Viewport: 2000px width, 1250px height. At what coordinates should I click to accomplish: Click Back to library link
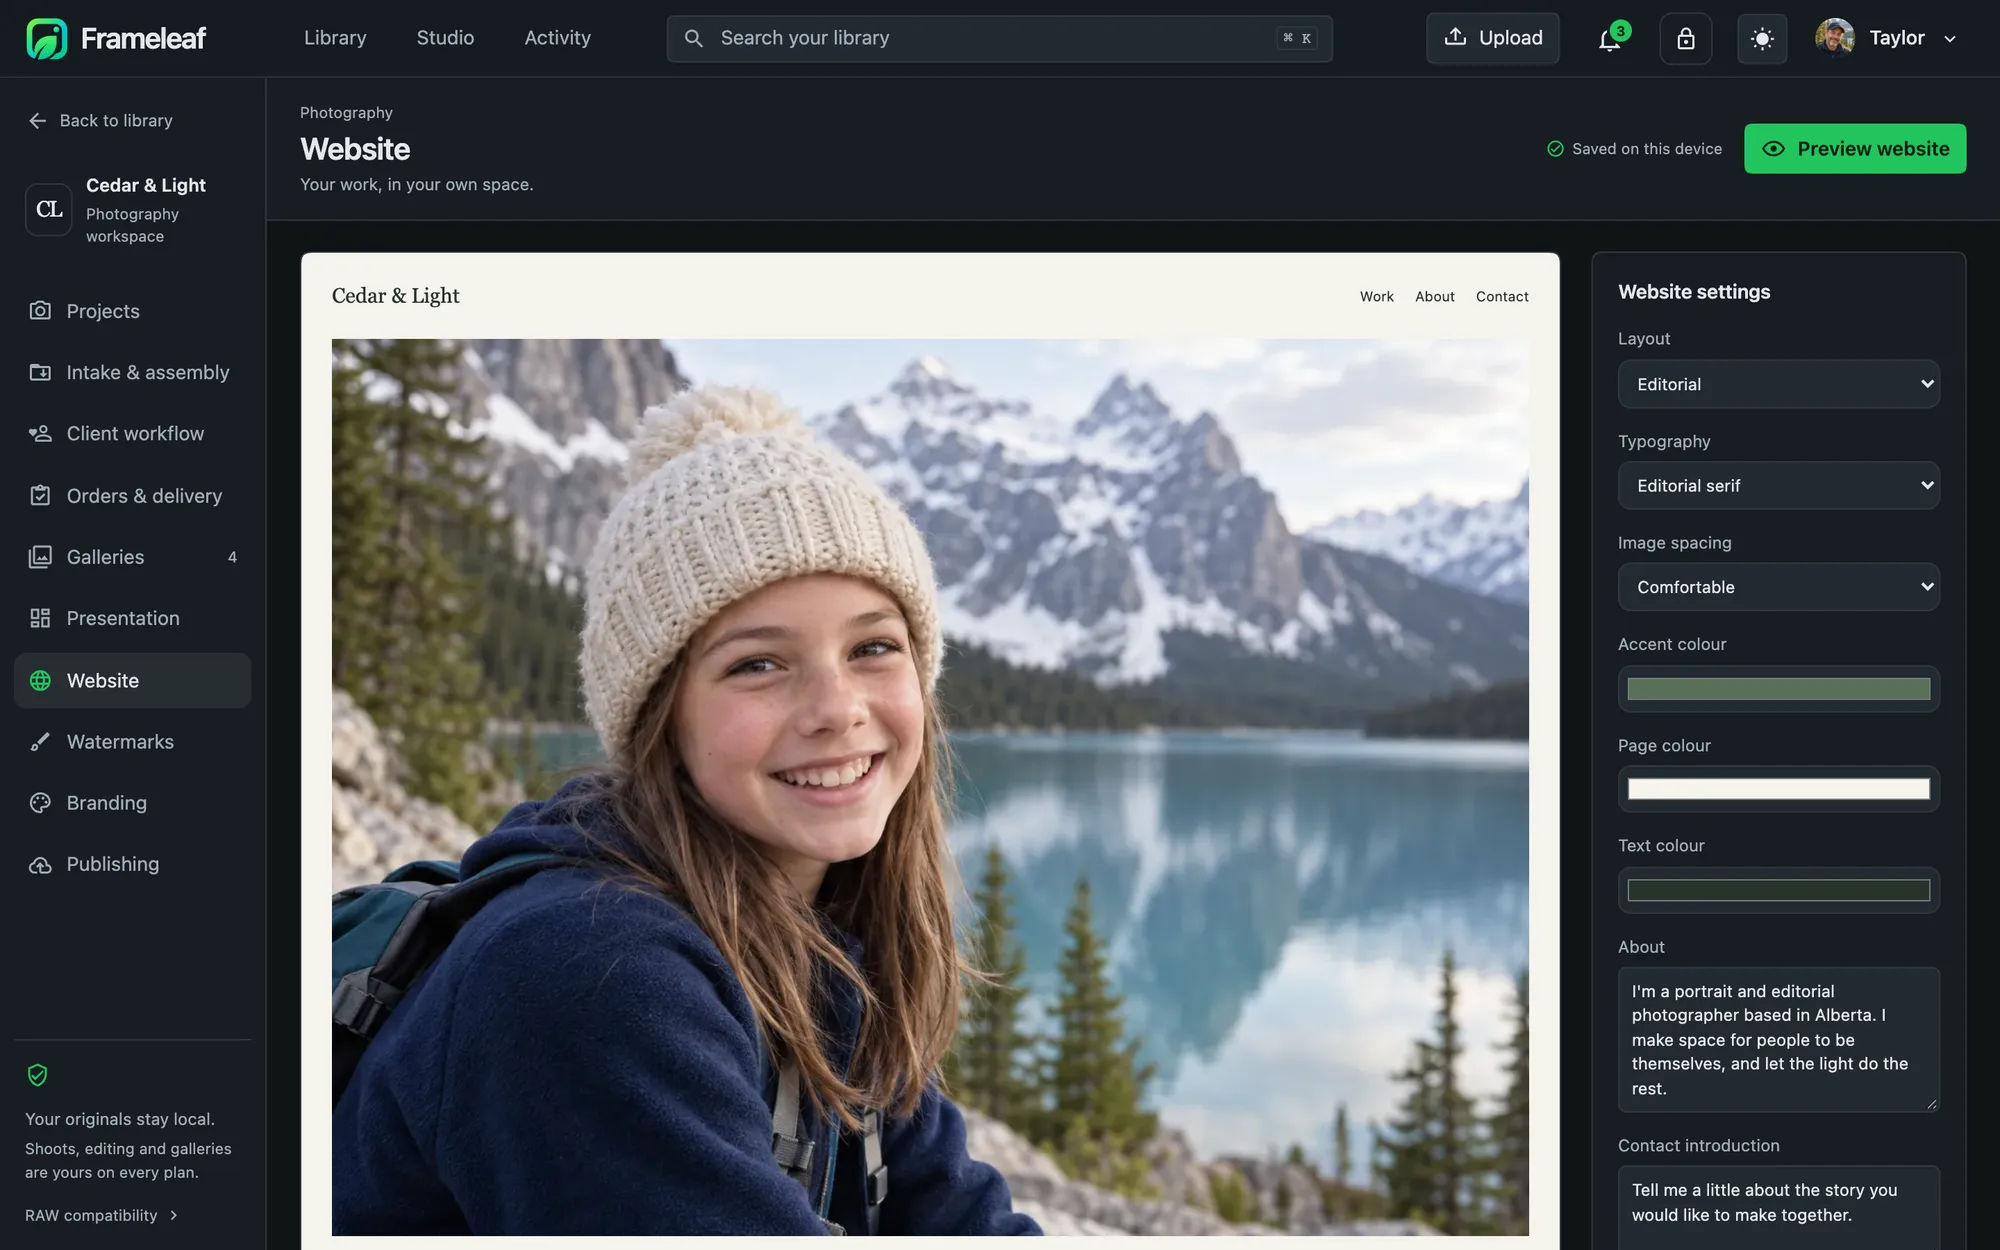tap(100, 121)
